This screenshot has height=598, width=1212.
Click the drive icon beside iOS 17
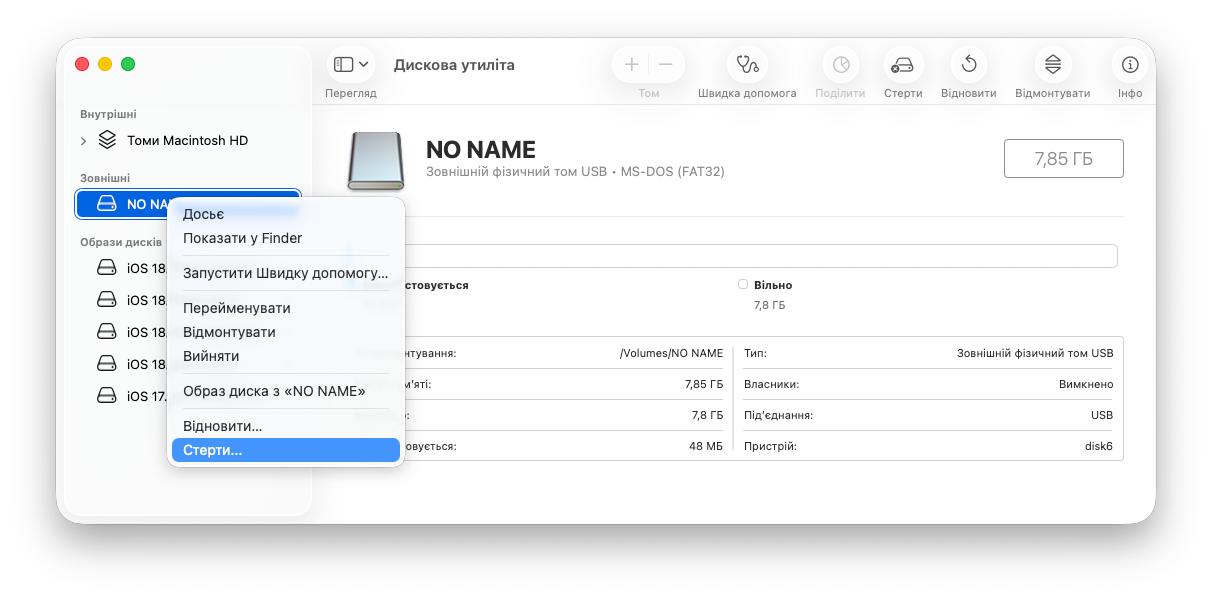107,395
